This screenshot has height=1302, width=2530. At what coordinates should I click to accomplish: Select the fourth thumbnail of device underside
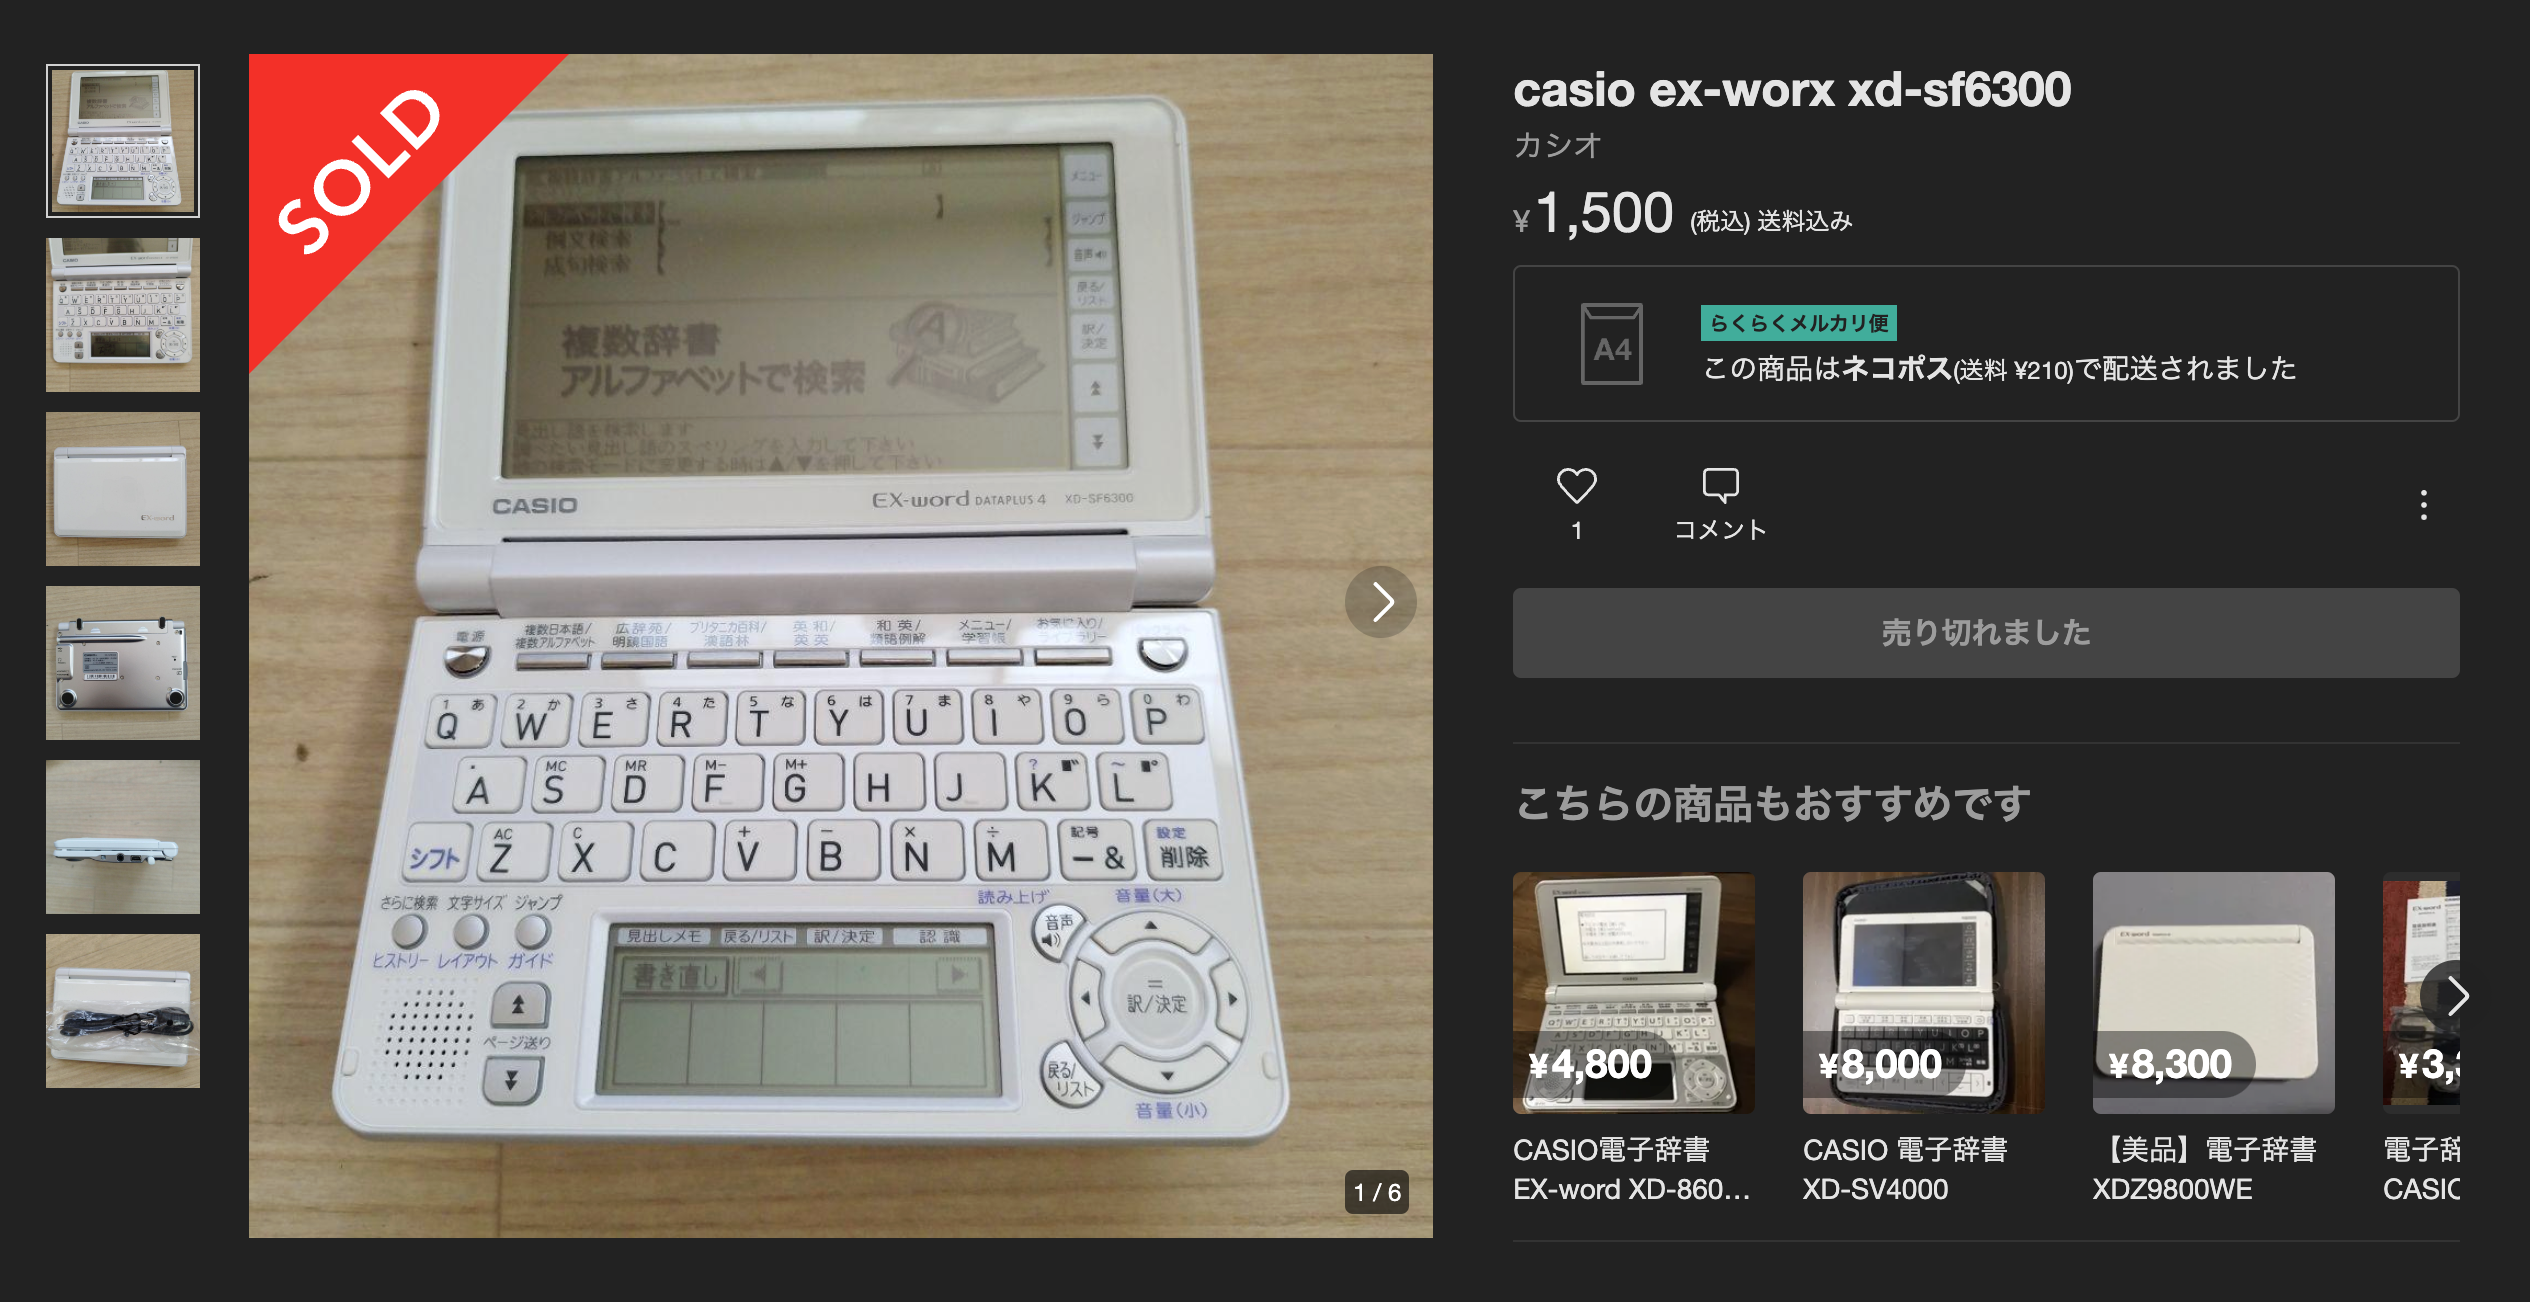coord(123,663)
